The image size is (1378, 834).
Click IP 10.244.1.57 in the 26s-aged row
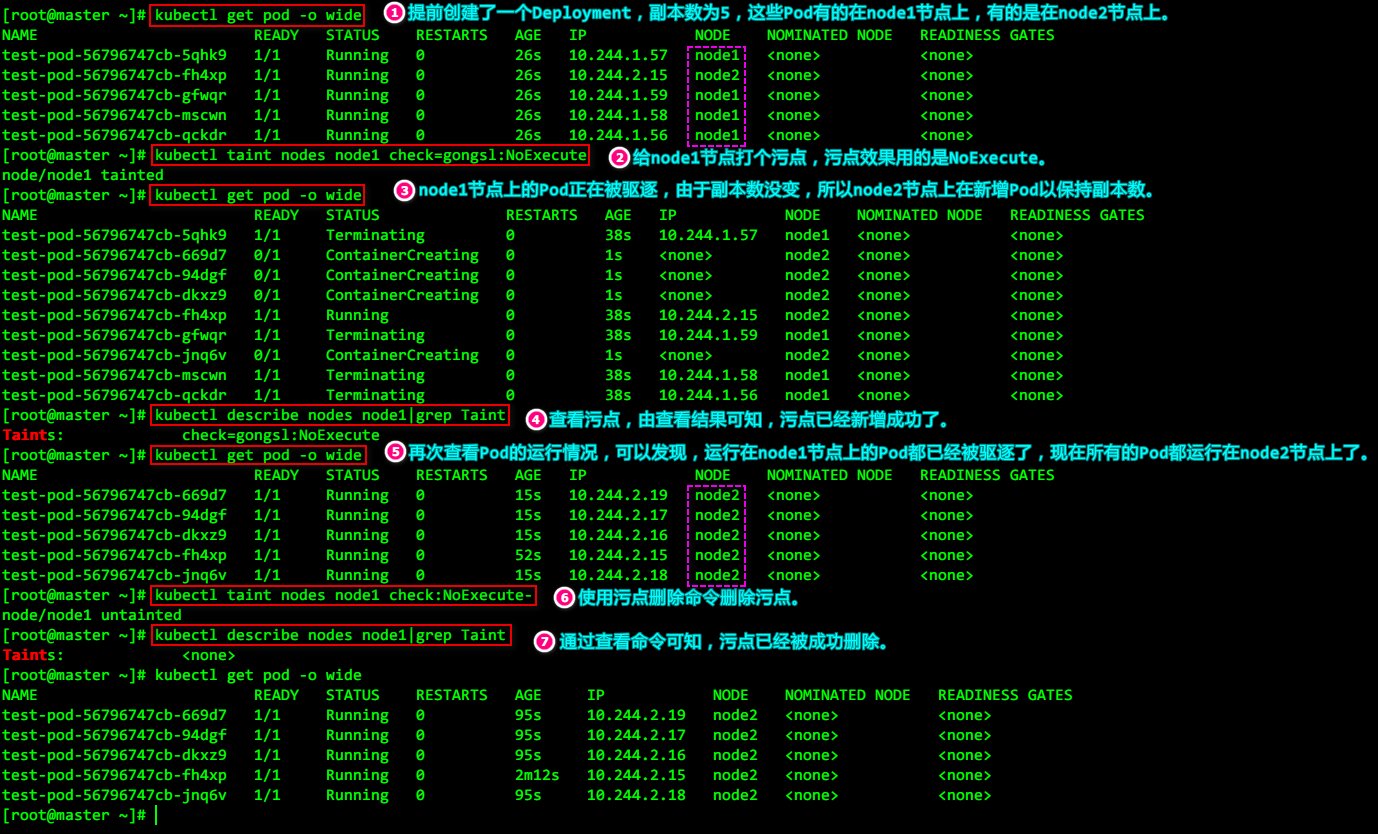[618, 55]
